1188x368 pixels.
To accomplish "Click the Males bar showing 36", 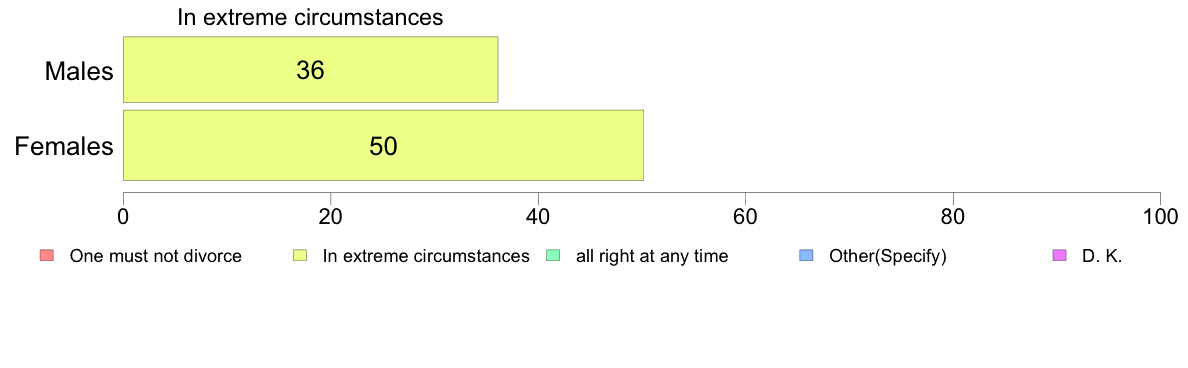I will point(311,70).
